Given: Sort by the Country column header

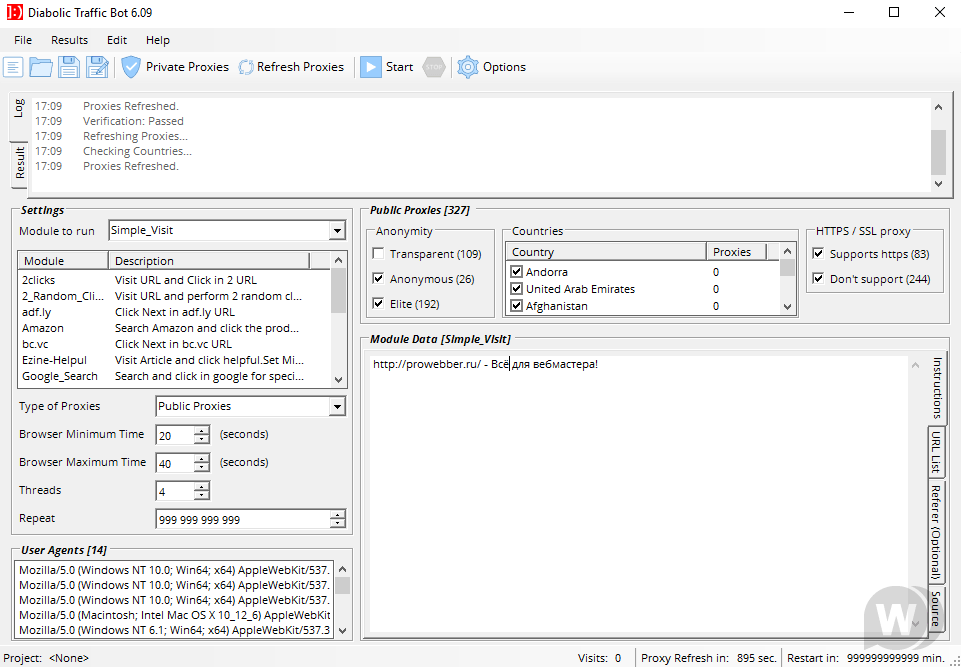Looking at the screenshot, I should (x=606, y=252).
